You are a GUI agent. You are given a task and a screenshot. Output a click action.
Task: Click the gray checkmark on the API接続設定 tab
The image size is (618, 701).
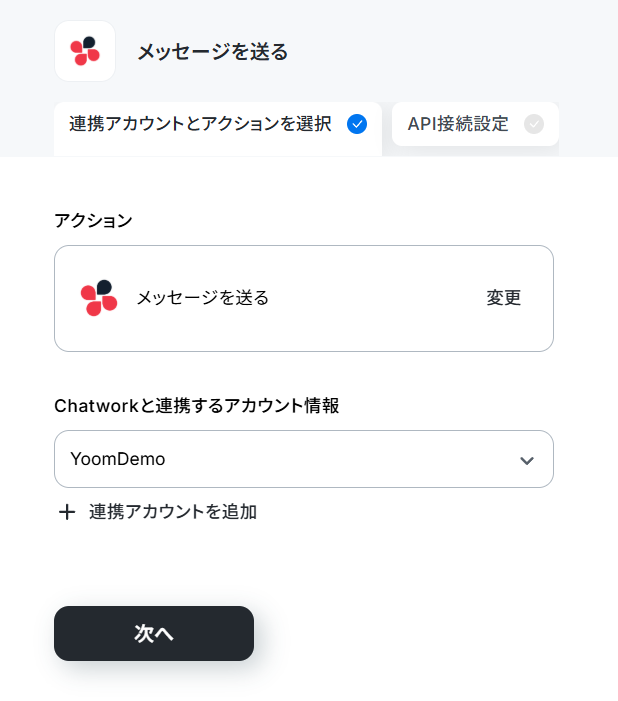point(534,124)
